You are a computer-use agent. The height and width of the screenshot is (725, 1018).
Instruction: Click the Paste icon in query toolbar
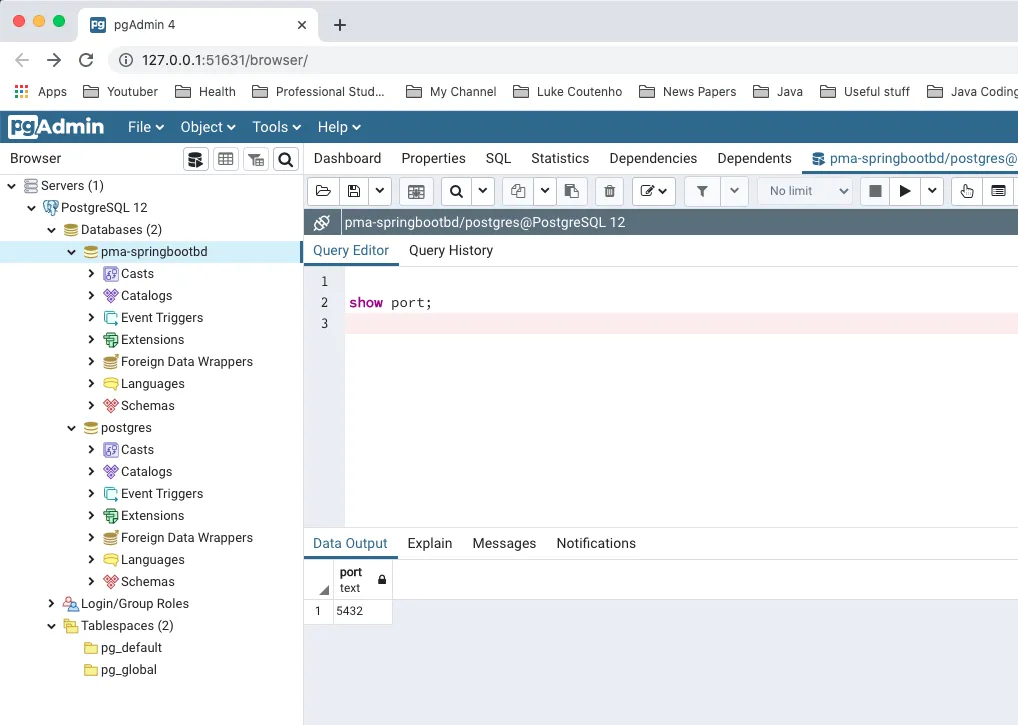click(x=572, y=191)
